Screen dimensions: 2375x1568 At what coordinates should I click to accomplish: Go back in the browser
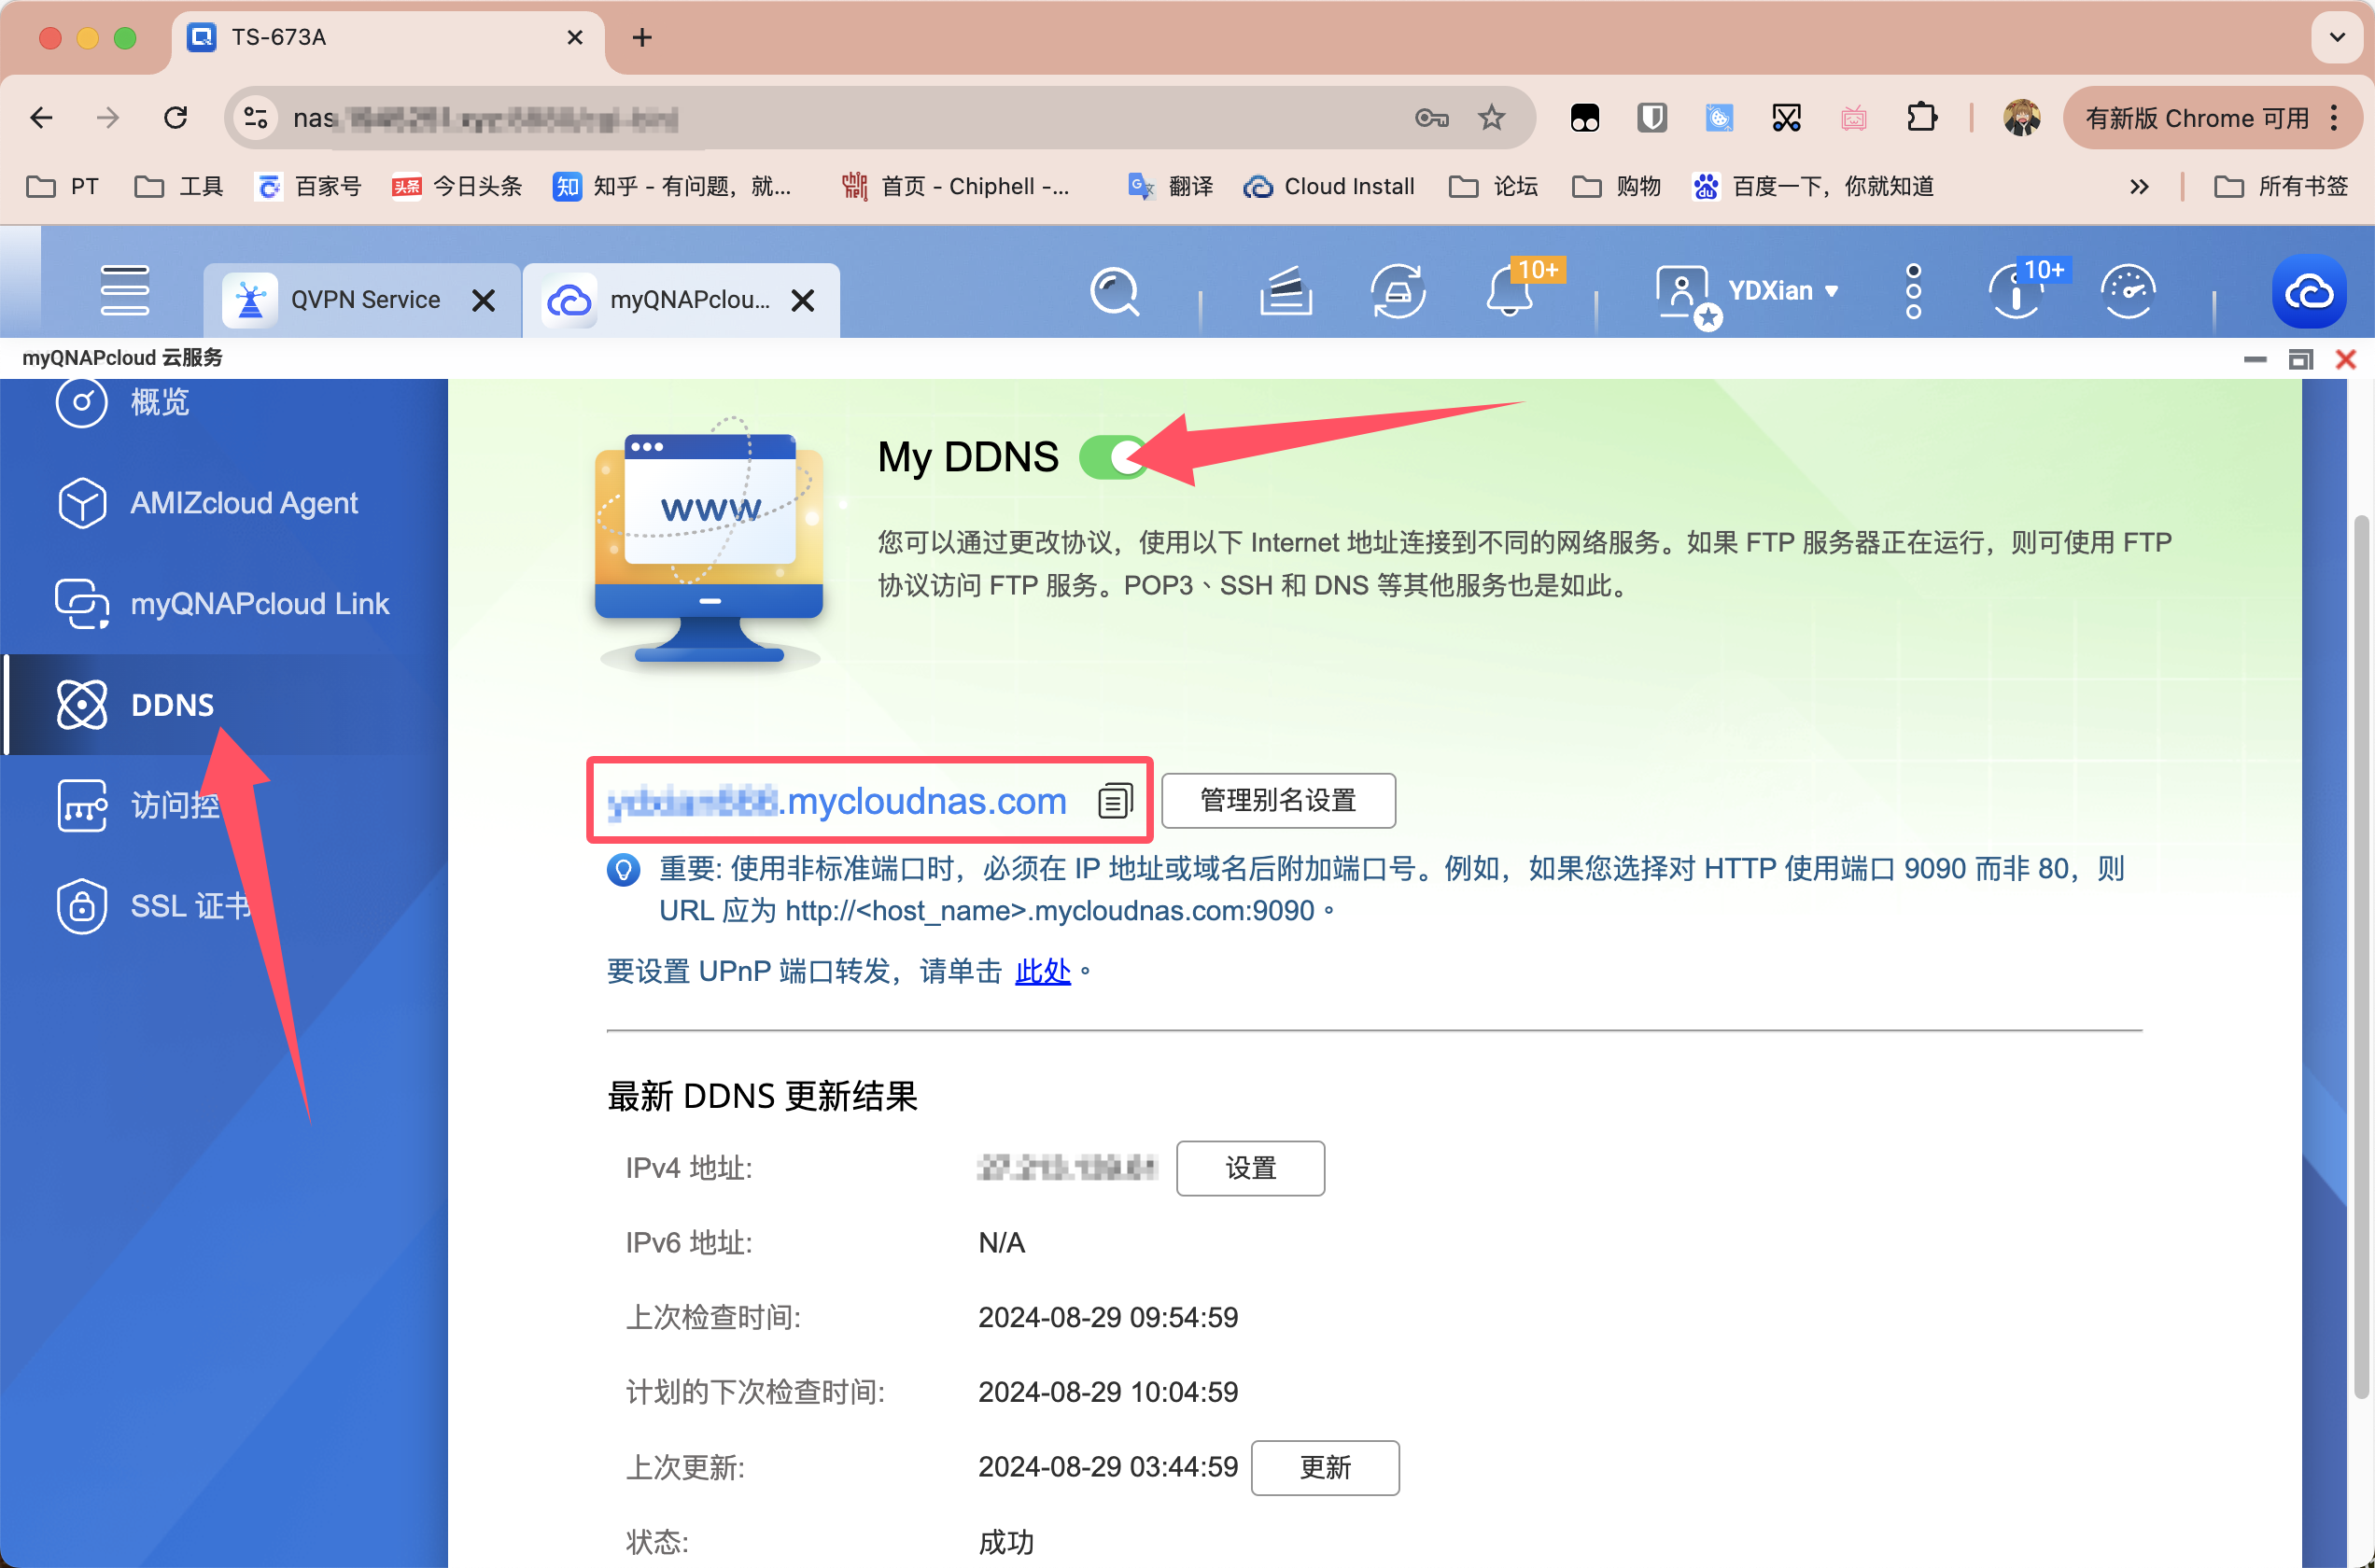42,118
